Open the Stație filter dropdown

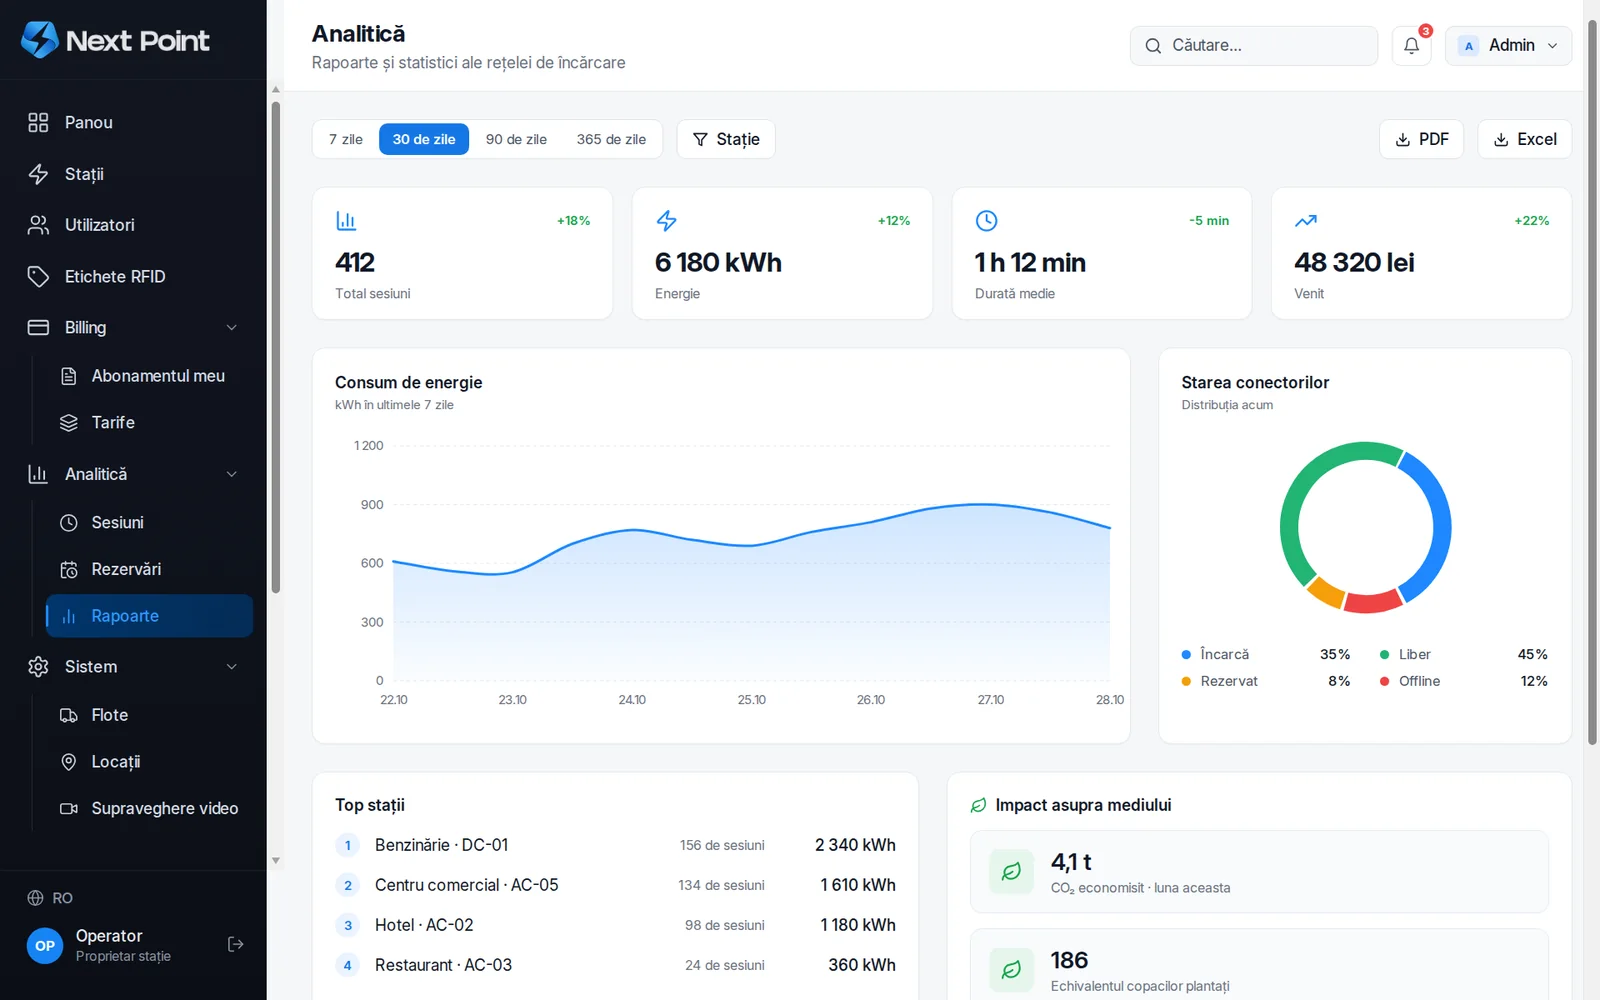pyautogui.click(x=726, y=139)
